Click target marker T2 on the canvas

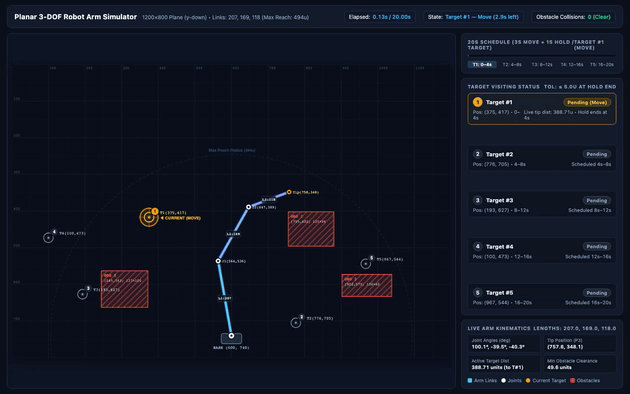pyautogui.click(x=296, y=323)
